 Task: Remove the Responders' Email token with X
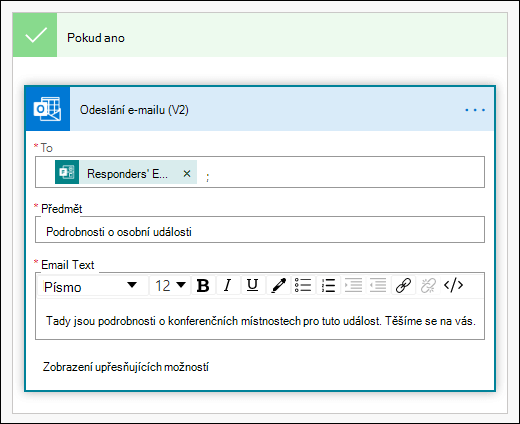coord(187,173)
